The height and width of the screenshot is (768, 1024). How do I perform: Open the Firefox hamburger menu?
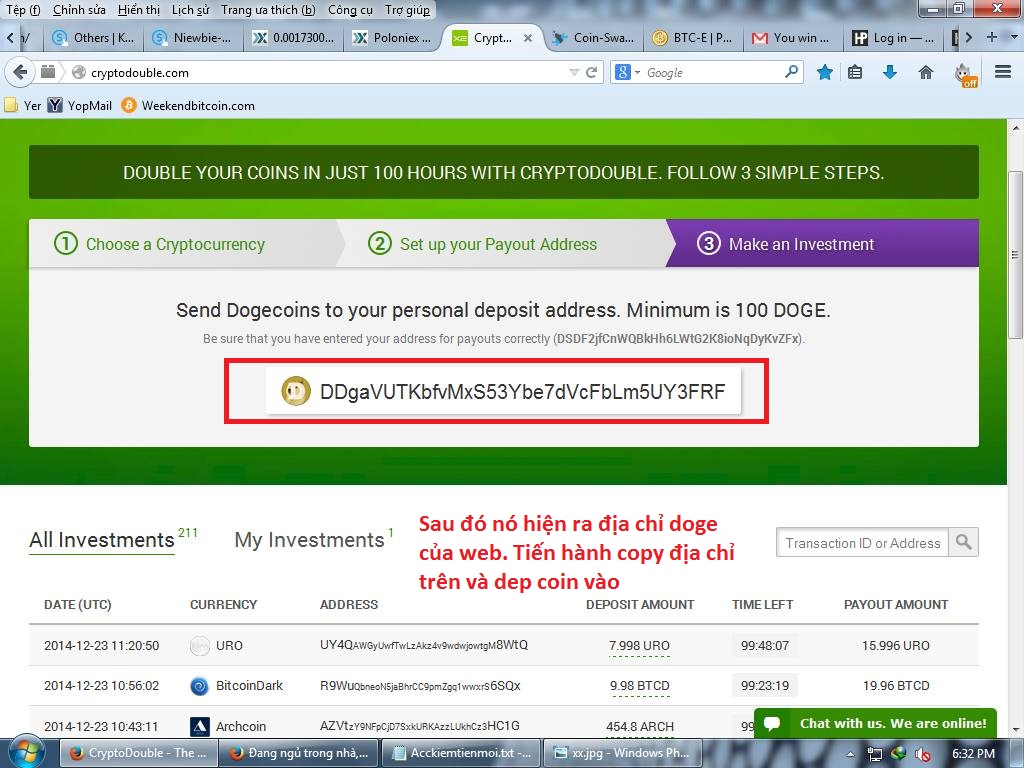[1002, 72]
